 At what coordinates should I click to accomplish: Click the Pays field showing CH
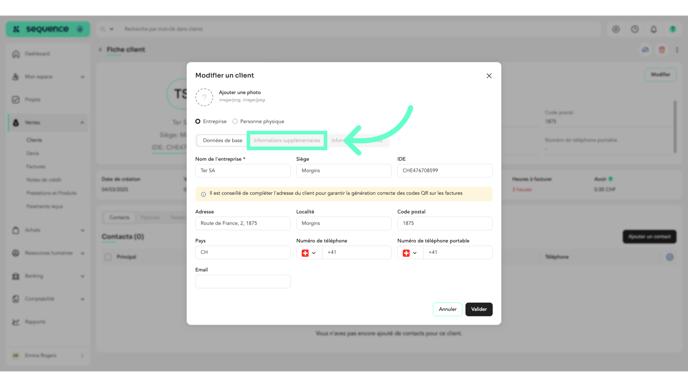[x=243, y=252]
